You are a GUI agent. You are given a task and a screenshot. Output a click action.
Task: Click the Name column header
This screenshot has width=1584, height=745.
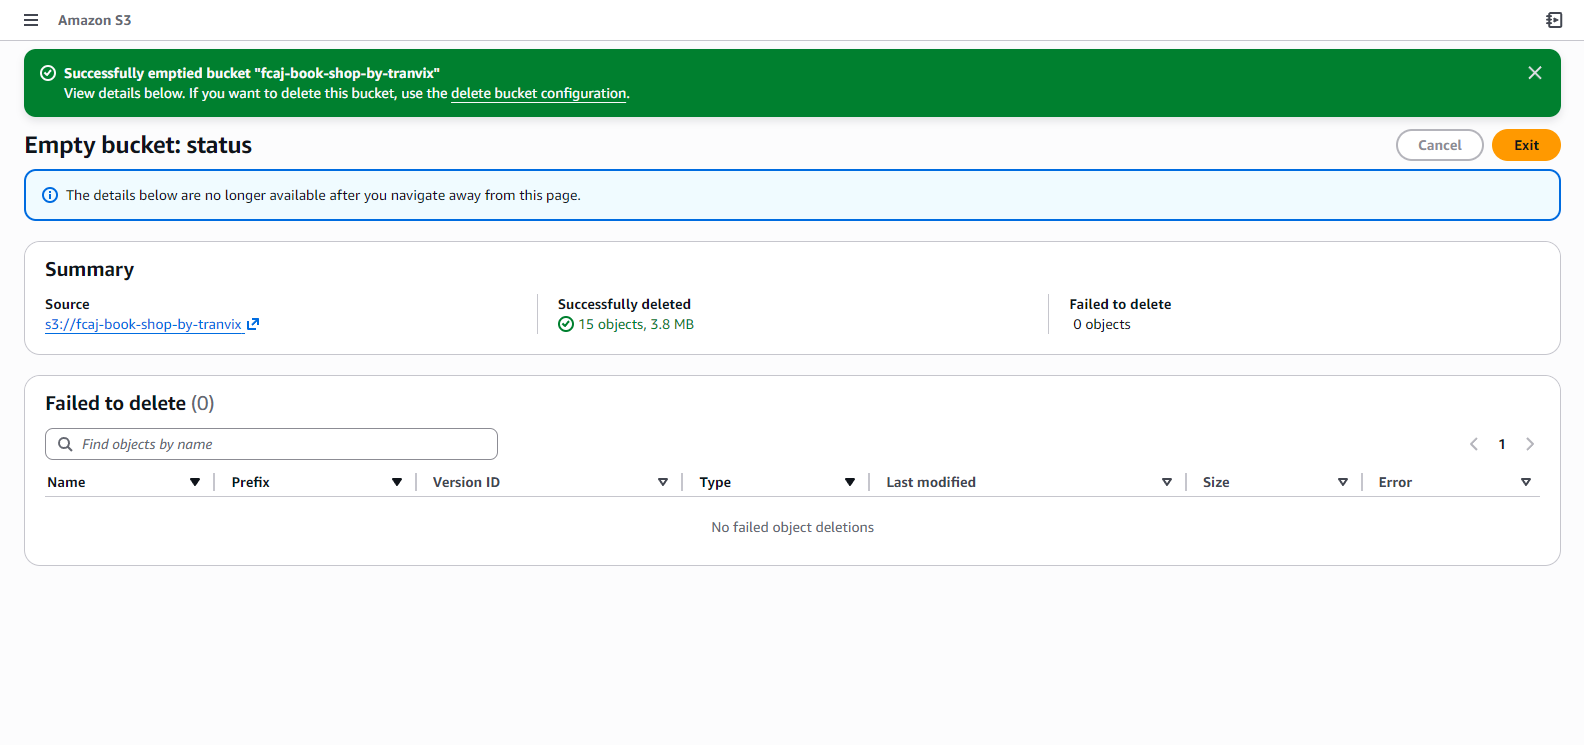coord(66,482)
